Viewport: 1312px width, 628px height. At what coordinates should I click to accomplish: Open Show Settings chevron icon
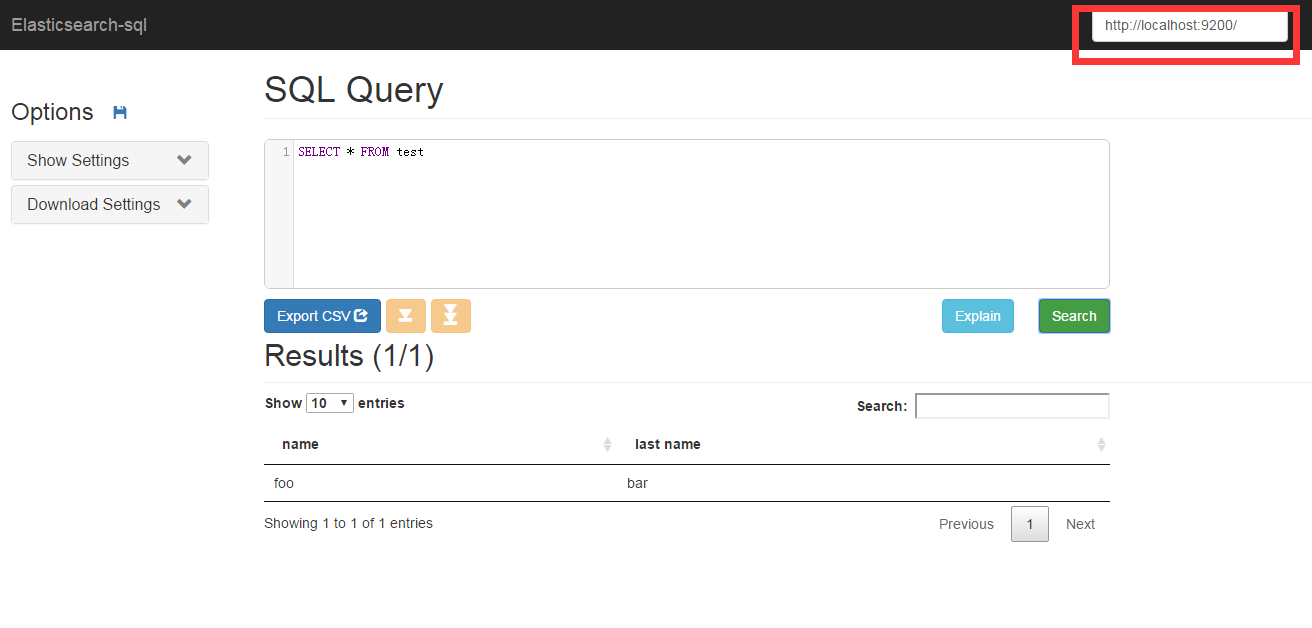click(184, 160)
